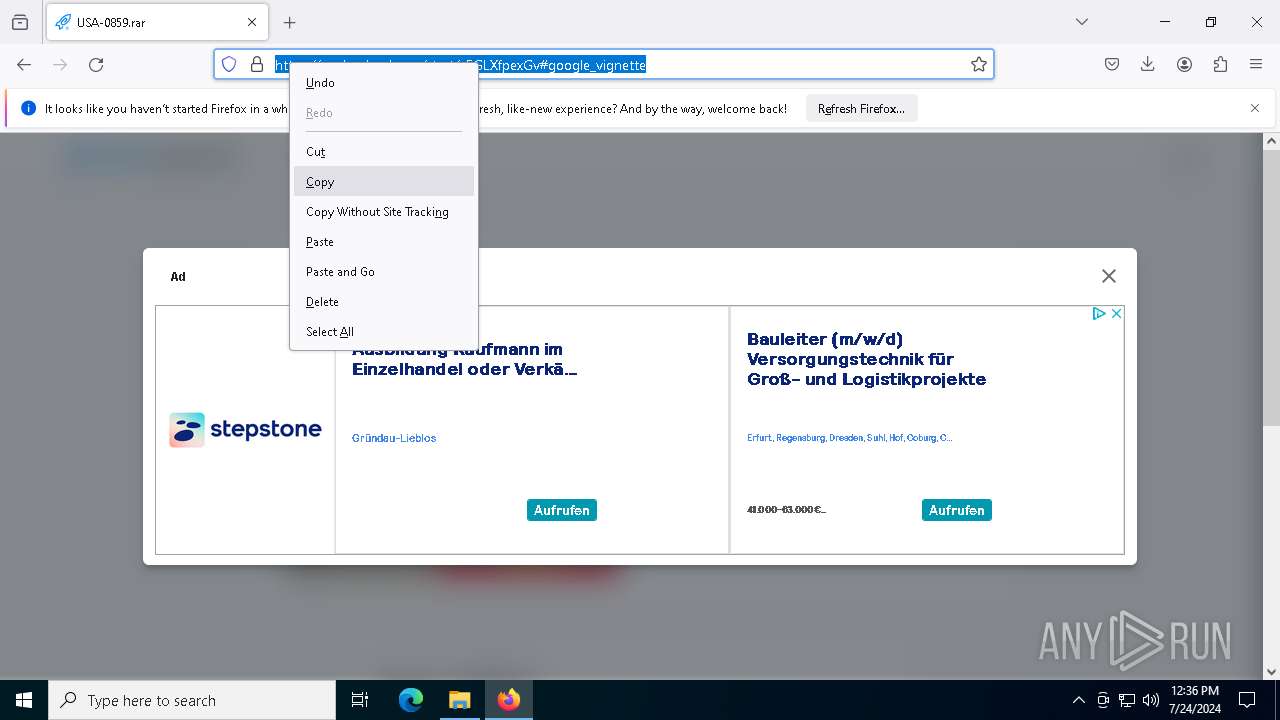The height and width of the screenshot is (720, 1280).
Task: Bookmark this page with star icon
Action: [979, 64]
